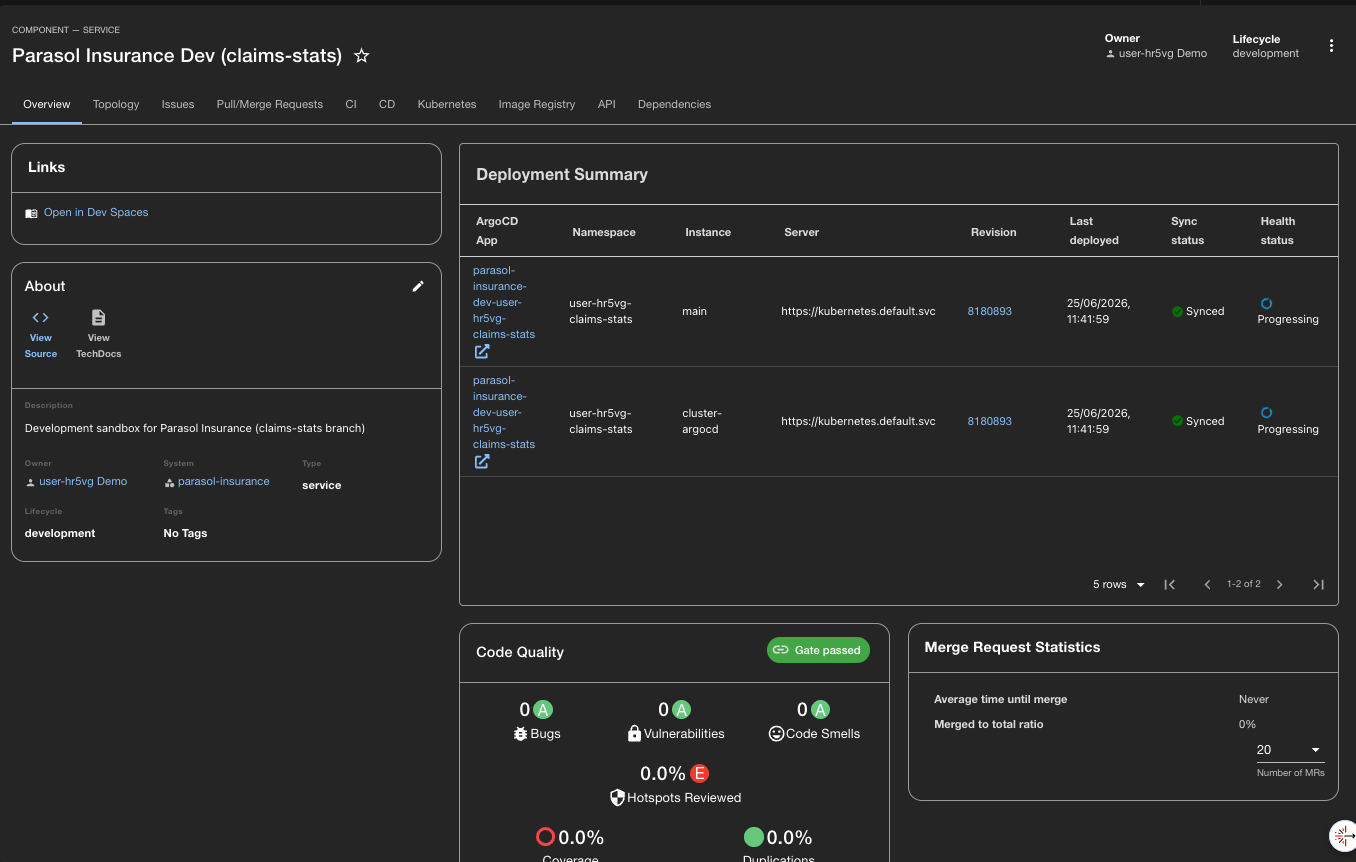The width and height of the screenshot is (1356, 862).
Task: Open View Source code icon
Action: [41, 317]
